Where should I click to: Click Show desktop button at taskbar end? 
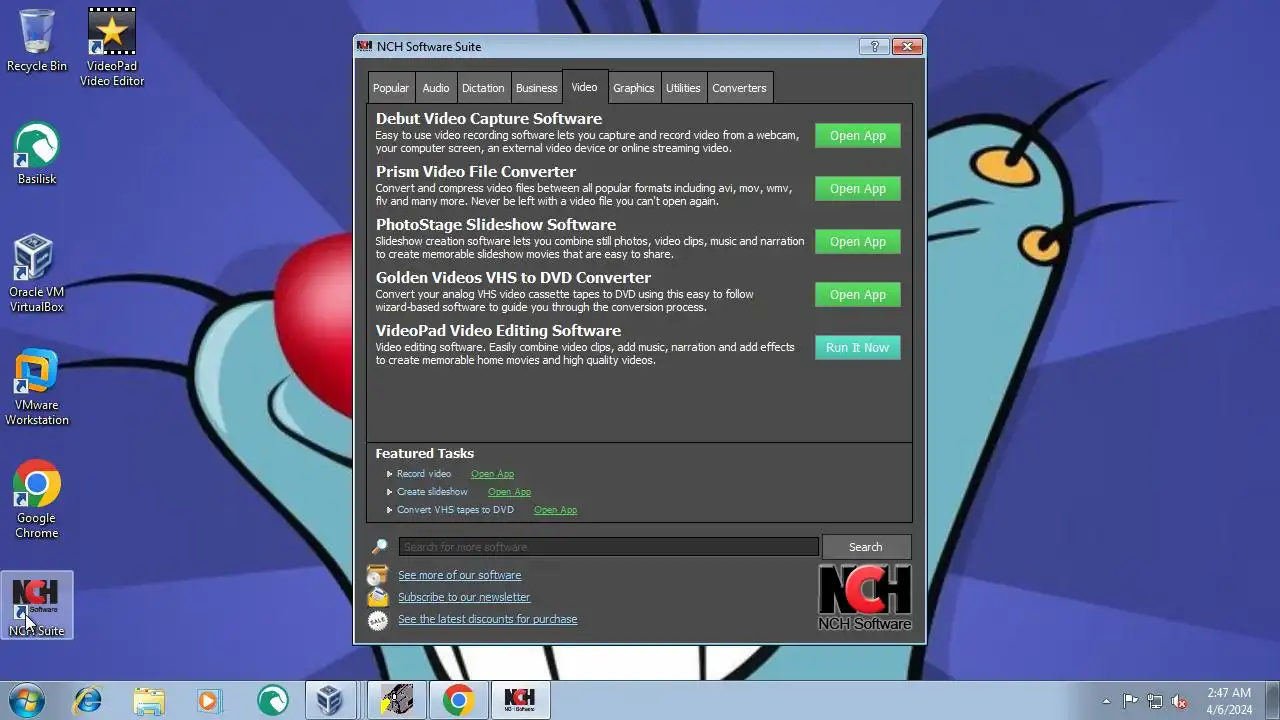(x=1272, y=701)
